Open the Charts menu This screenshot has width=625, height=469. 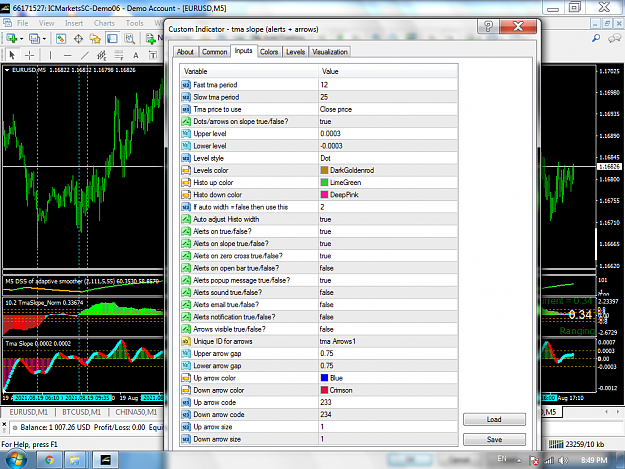(104, 23)
